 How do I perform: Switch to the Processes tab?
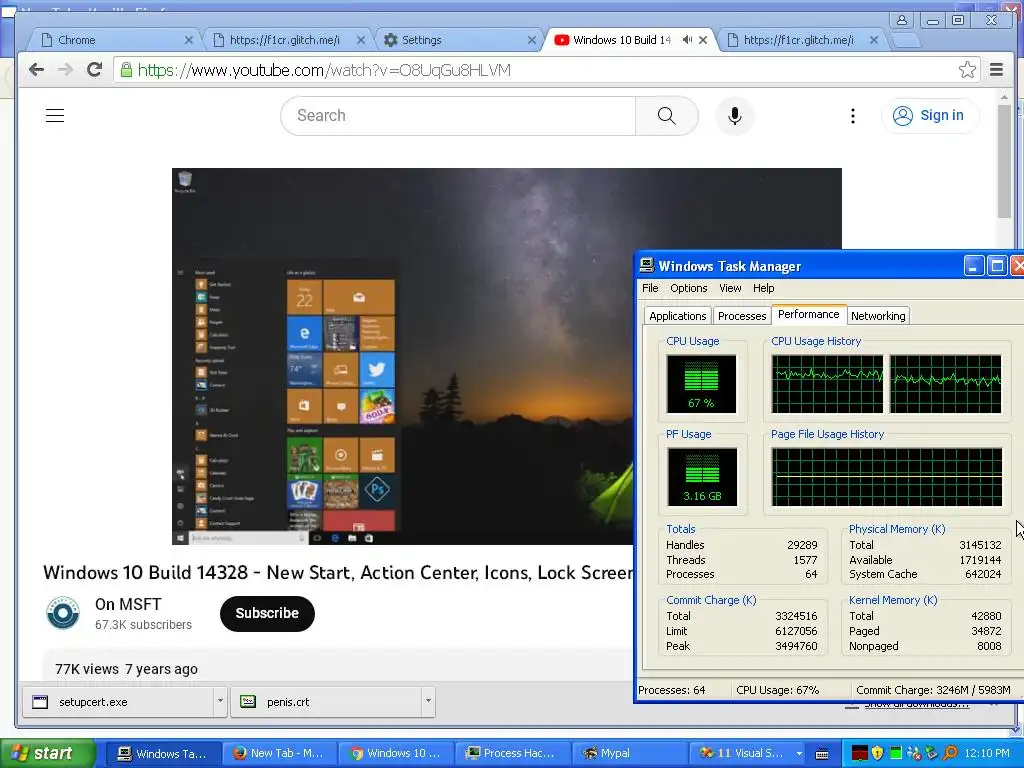(x=742, y=316)
